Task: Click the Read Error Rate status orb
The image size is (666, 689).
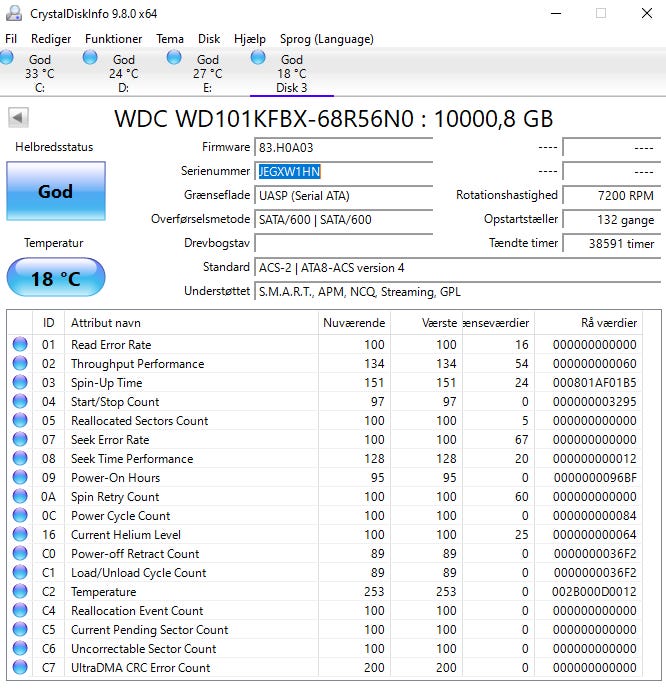Action: click(20, 345)
